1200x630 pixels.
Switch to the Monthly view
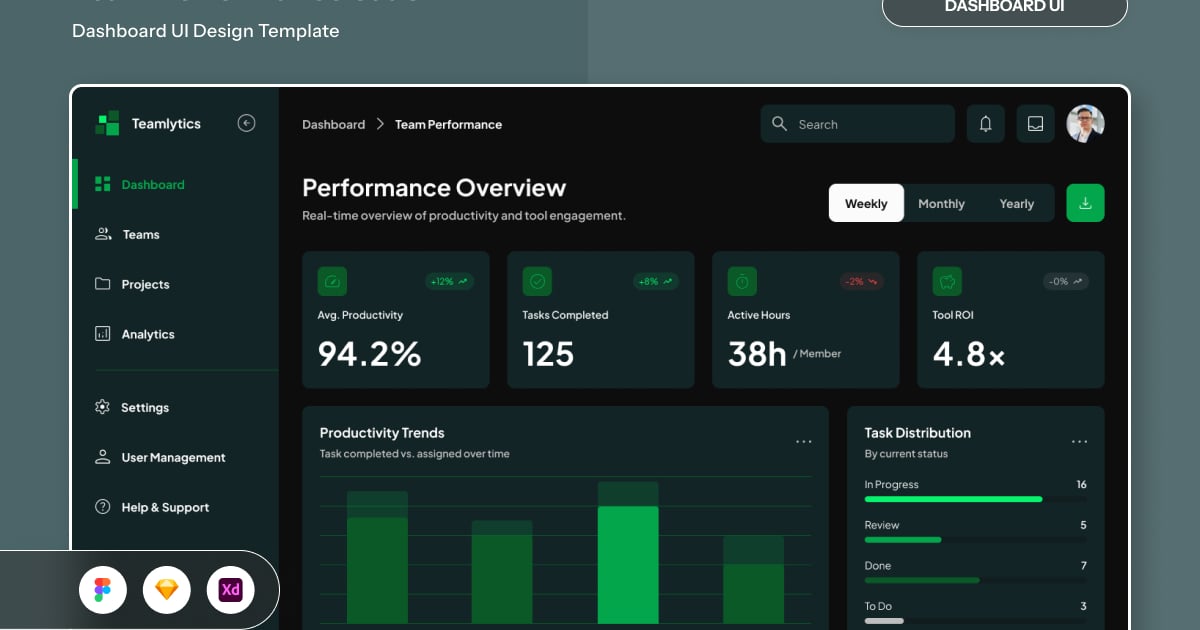pyautogui.click(x=941, y=203)
